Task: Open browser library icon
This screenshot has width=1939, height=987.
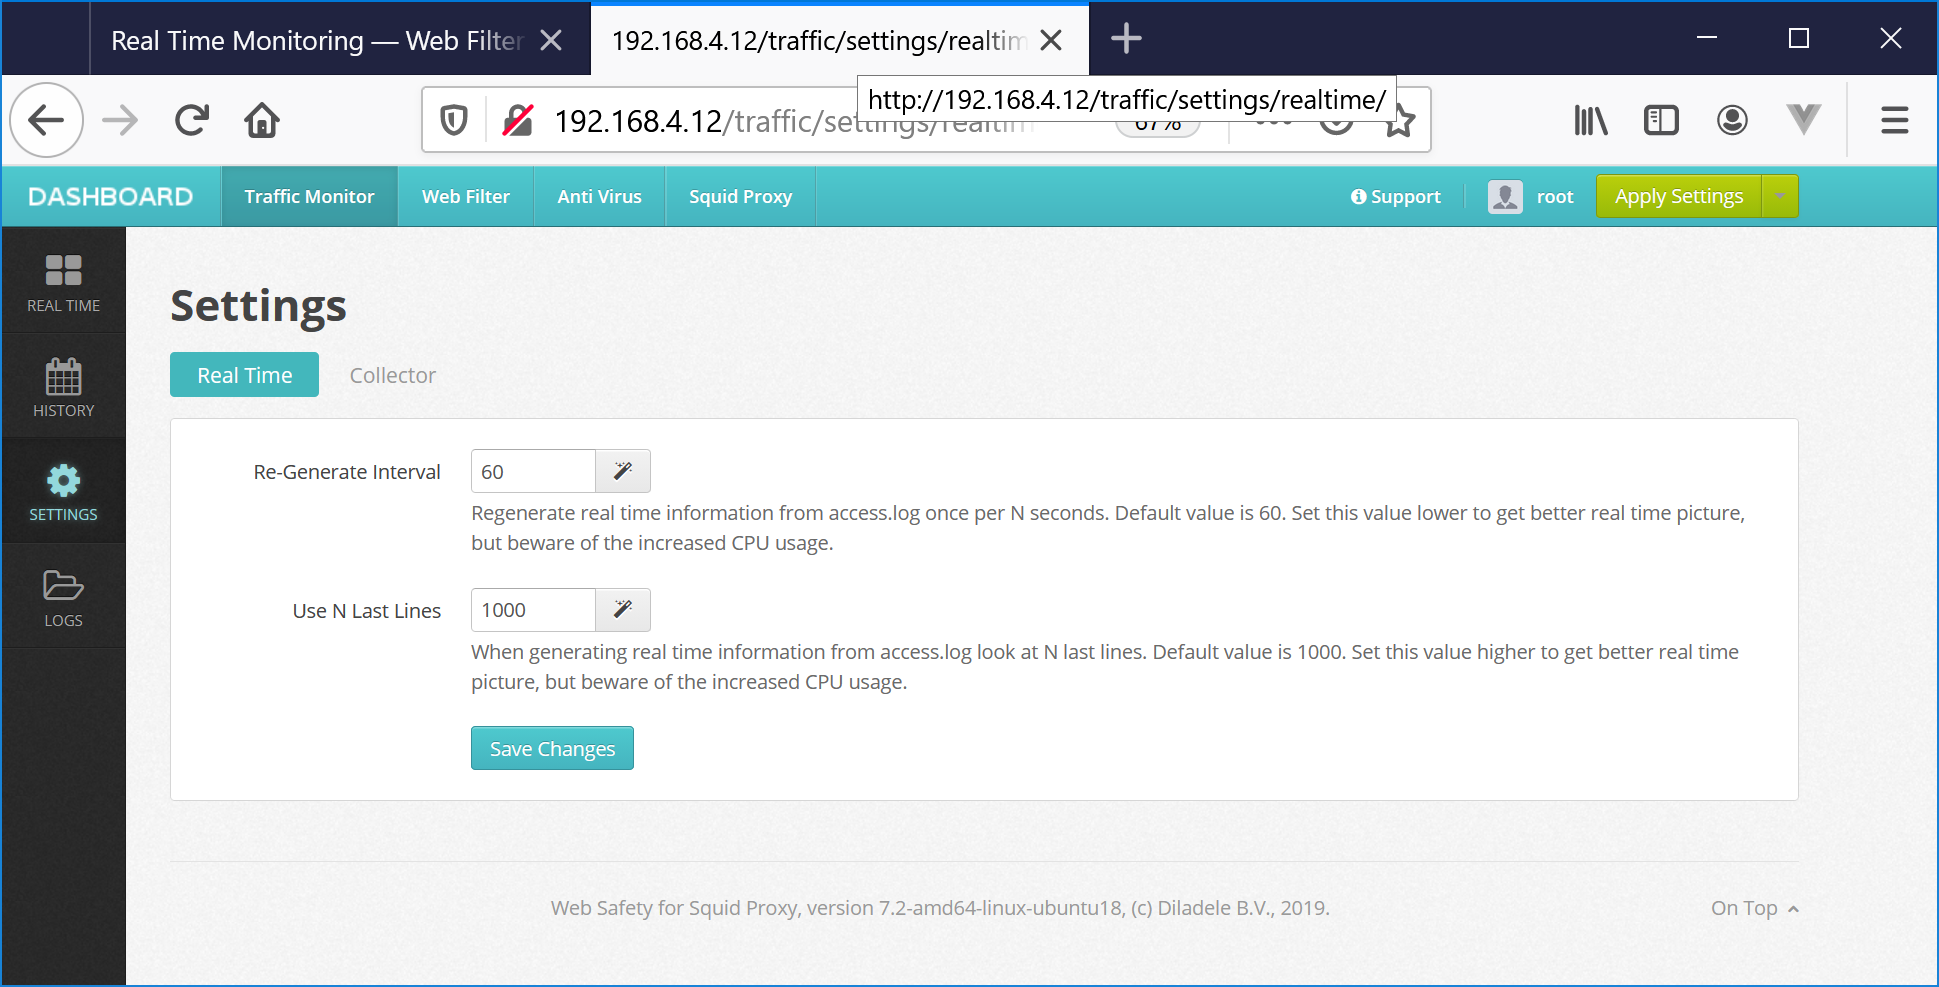Action: [x=1590, y=121]
